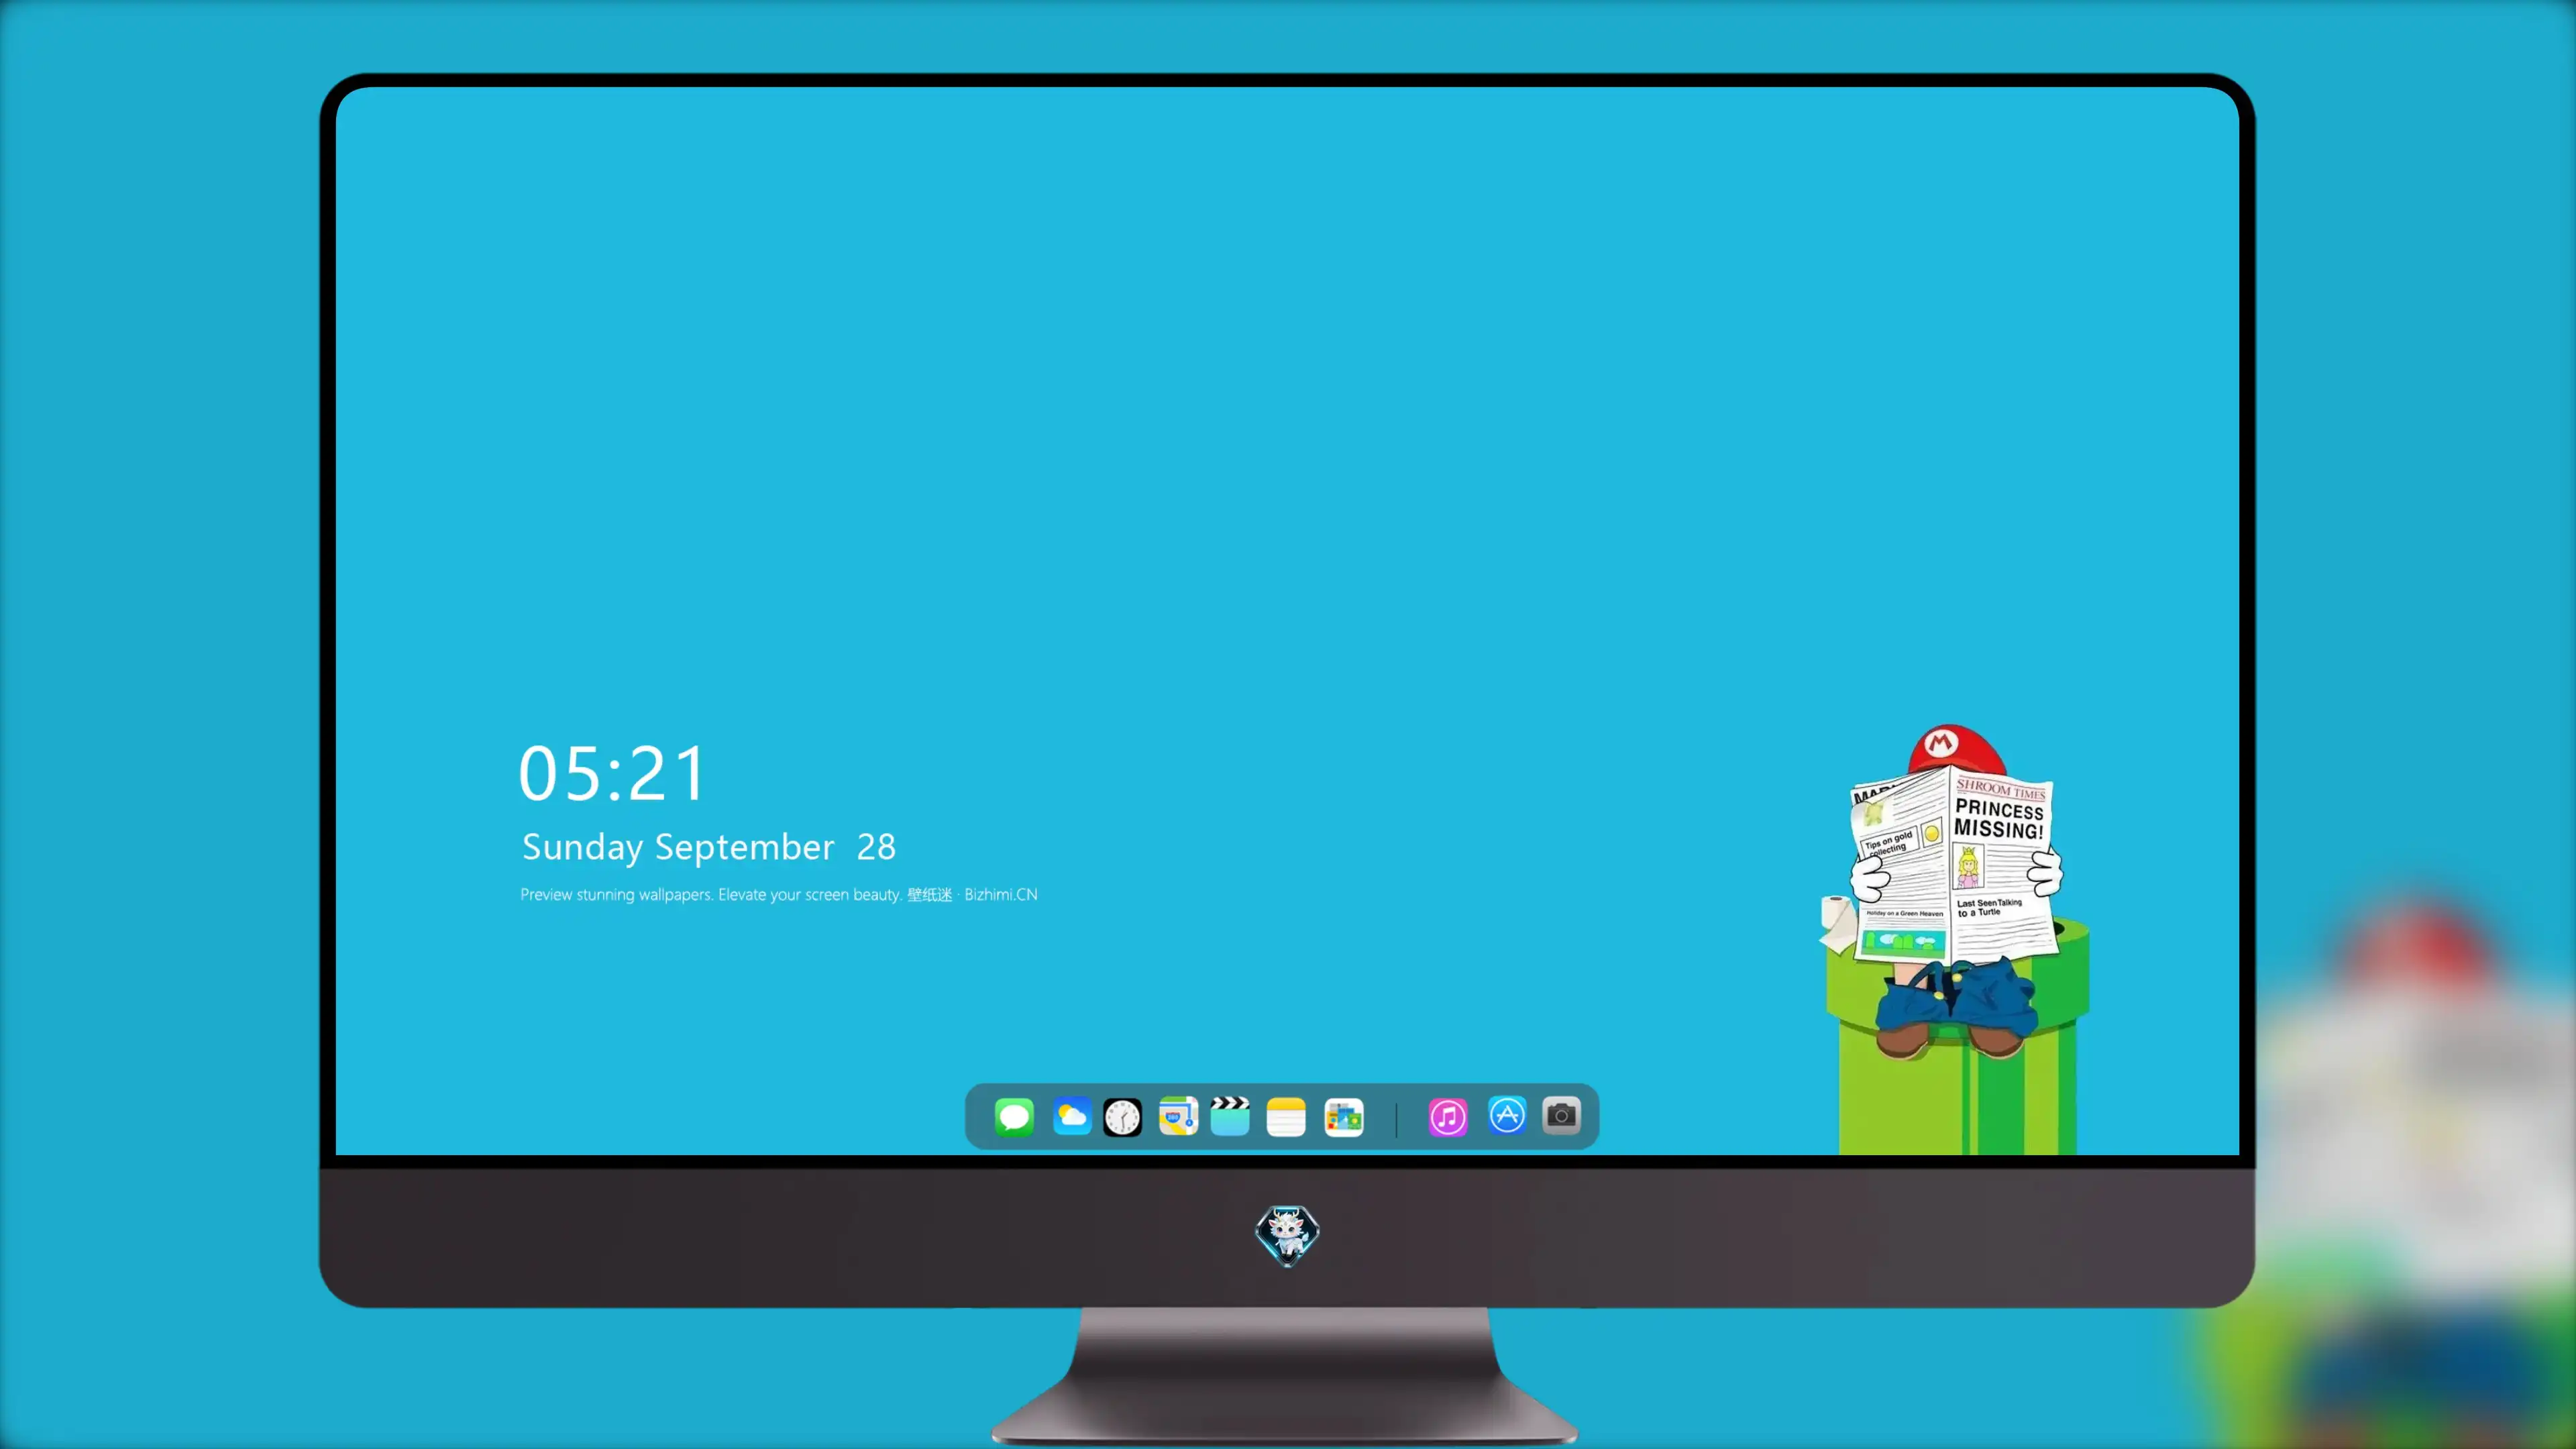Open the Maps app icon in the dock
This screenshot has width=2576, height=1449.
coord(1178,1116)
